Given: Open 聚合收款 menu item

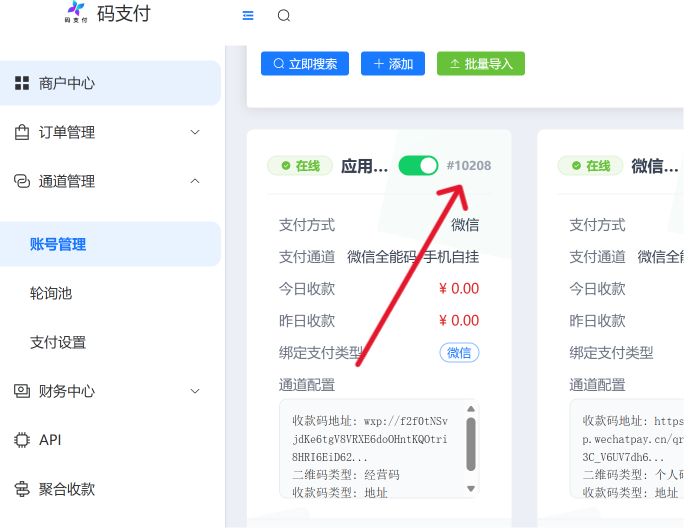Looking at the screenshot, I should 109,489.
